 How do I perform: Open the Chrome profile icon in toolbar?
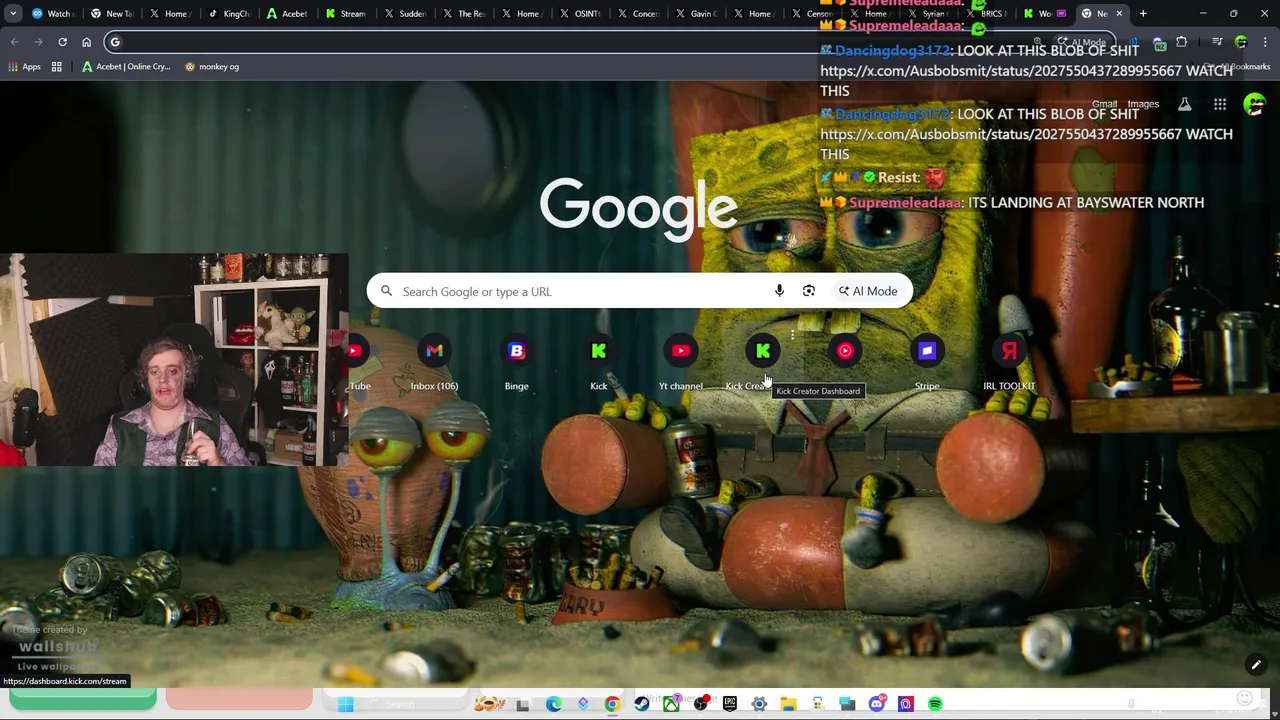[x=1241, y=42]
